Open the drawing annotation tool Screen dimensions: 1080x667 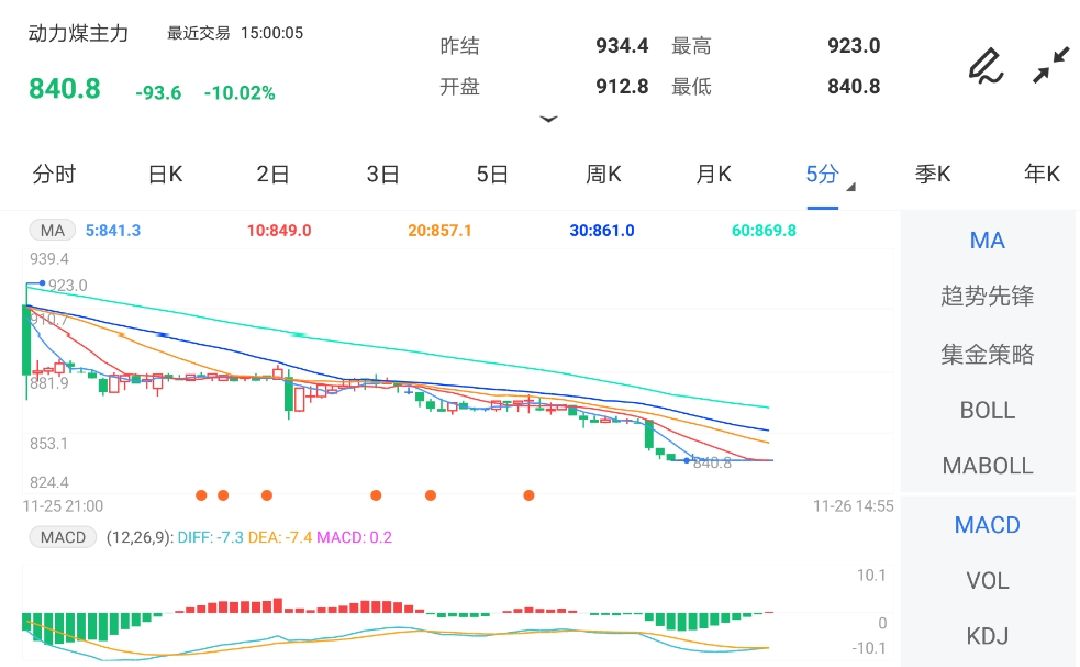pyautogui.click(x=985, y=66)
